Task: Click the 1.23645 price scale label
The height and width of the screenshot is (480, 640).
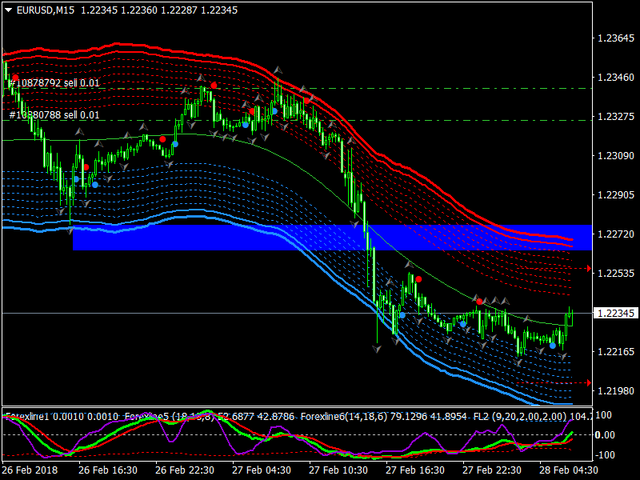Action: (616, 38)
